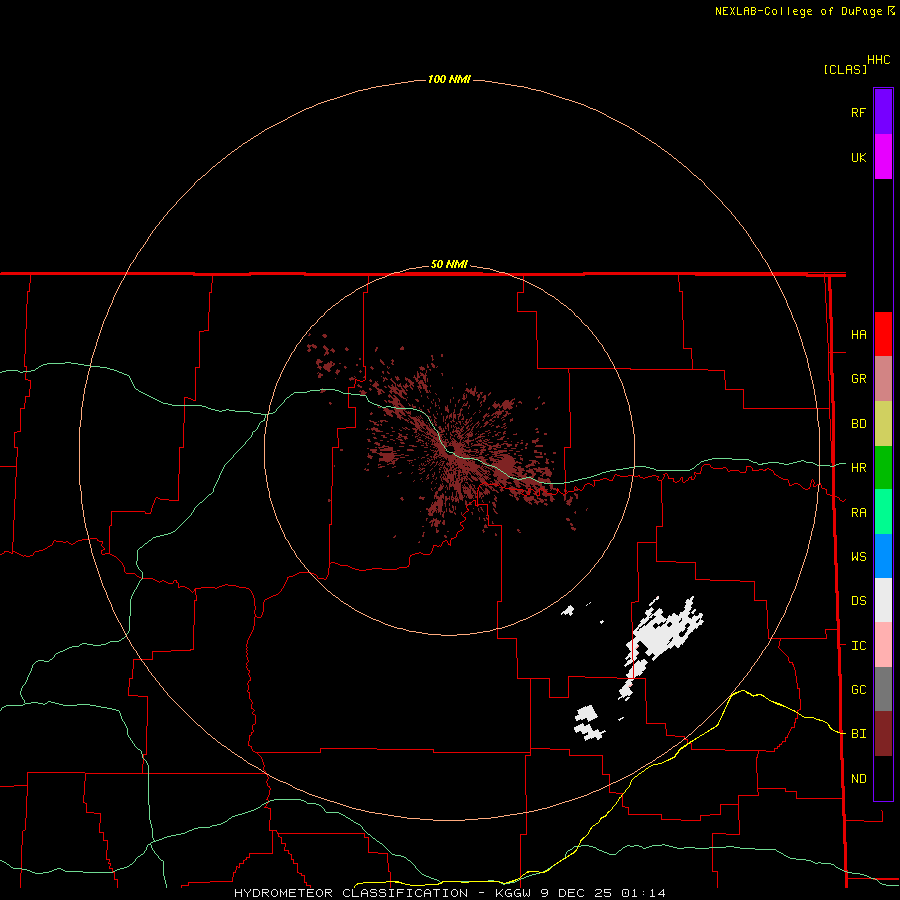Image resolution: width=900 pixels, height=900 pixels.
Task: Click the WS legend label
Action: 858,557
